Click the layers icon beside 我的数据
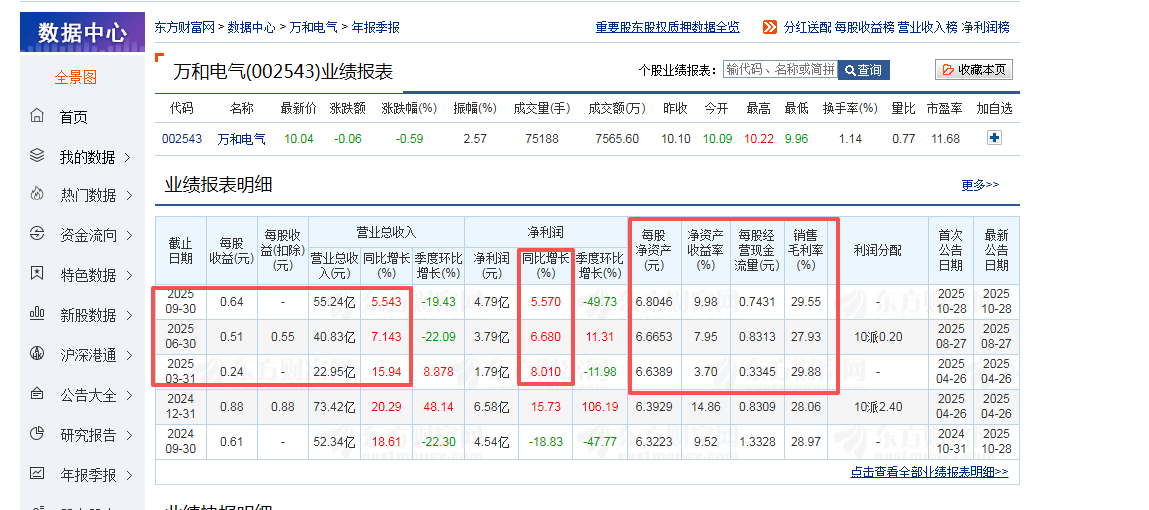 tap(37, 155)
